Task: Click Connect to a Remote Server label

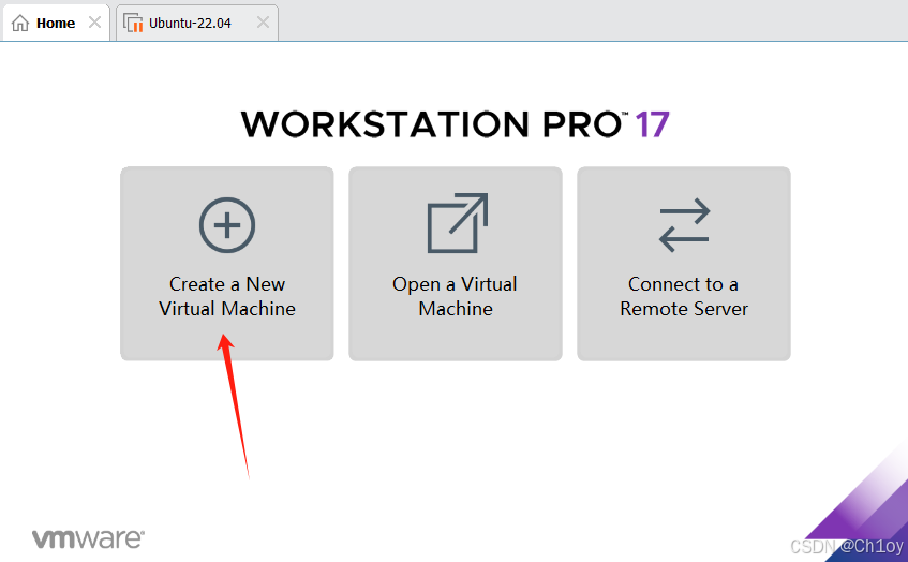Action: click(684, 296)
